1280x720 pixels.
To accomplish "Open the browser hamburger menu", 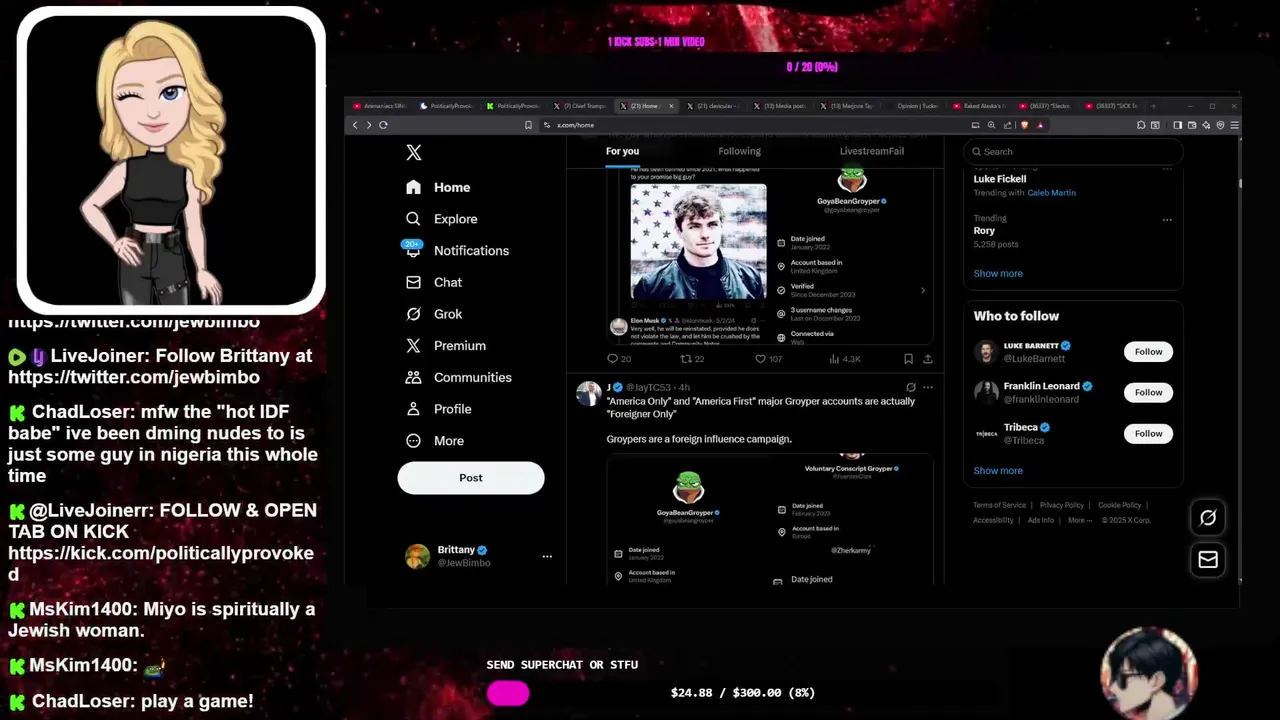I will [x=1235, y=125].
